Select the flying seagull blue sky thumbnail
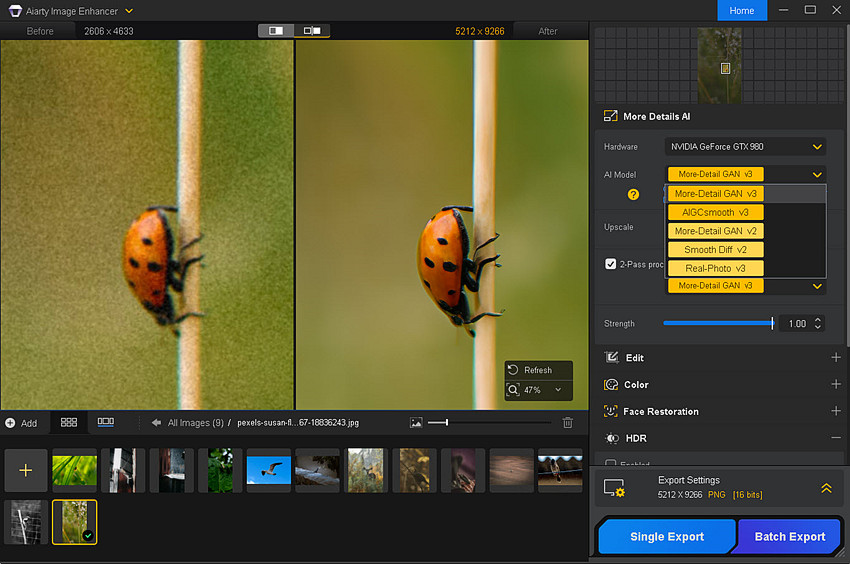This screenshot has height=564, width=850. [269, 470]
